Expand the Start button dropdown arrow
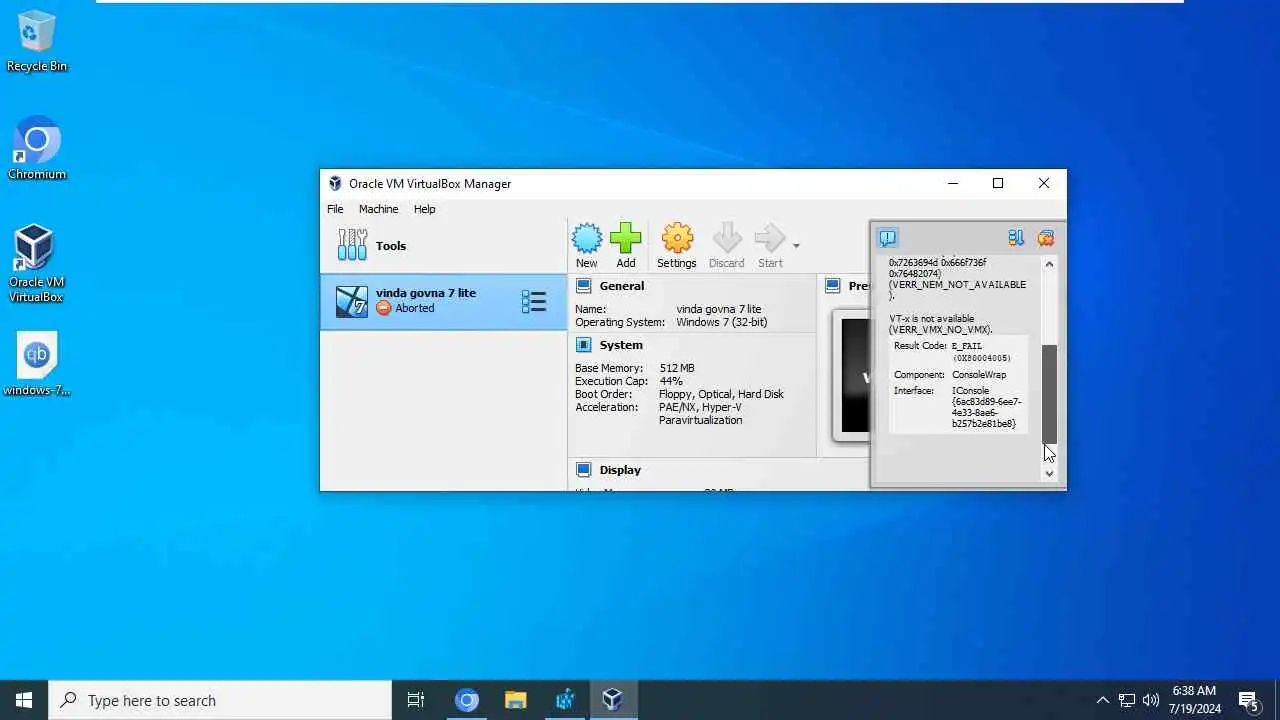The width and height of the screenshot is (1280, 720). 796,246
